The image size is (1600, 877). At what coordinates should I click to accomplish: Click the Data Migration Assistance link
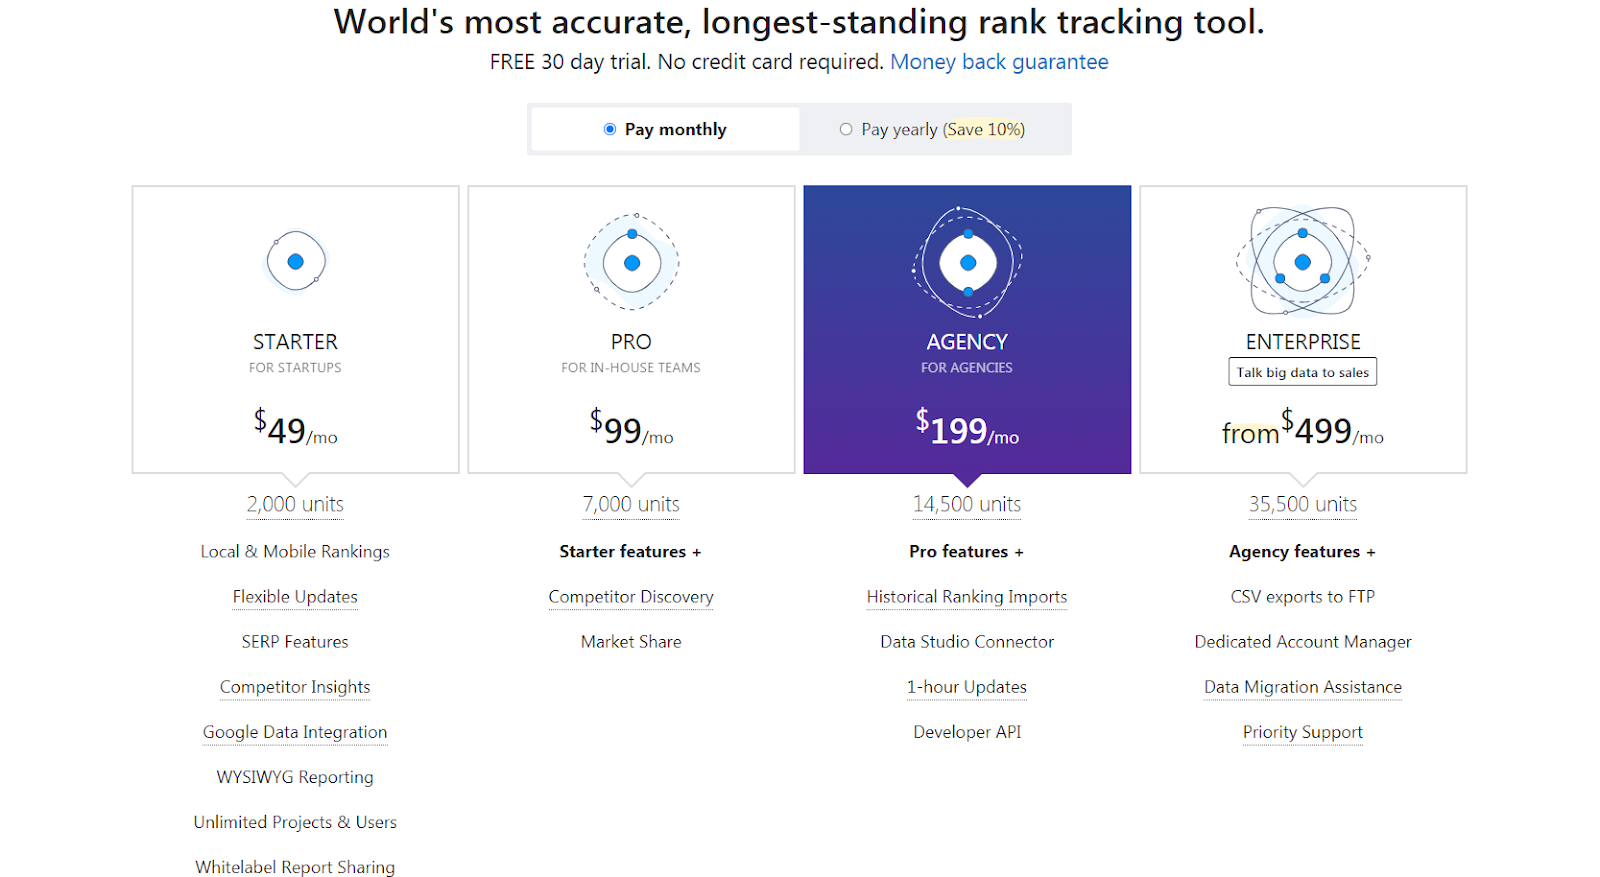pos(1302,687)
